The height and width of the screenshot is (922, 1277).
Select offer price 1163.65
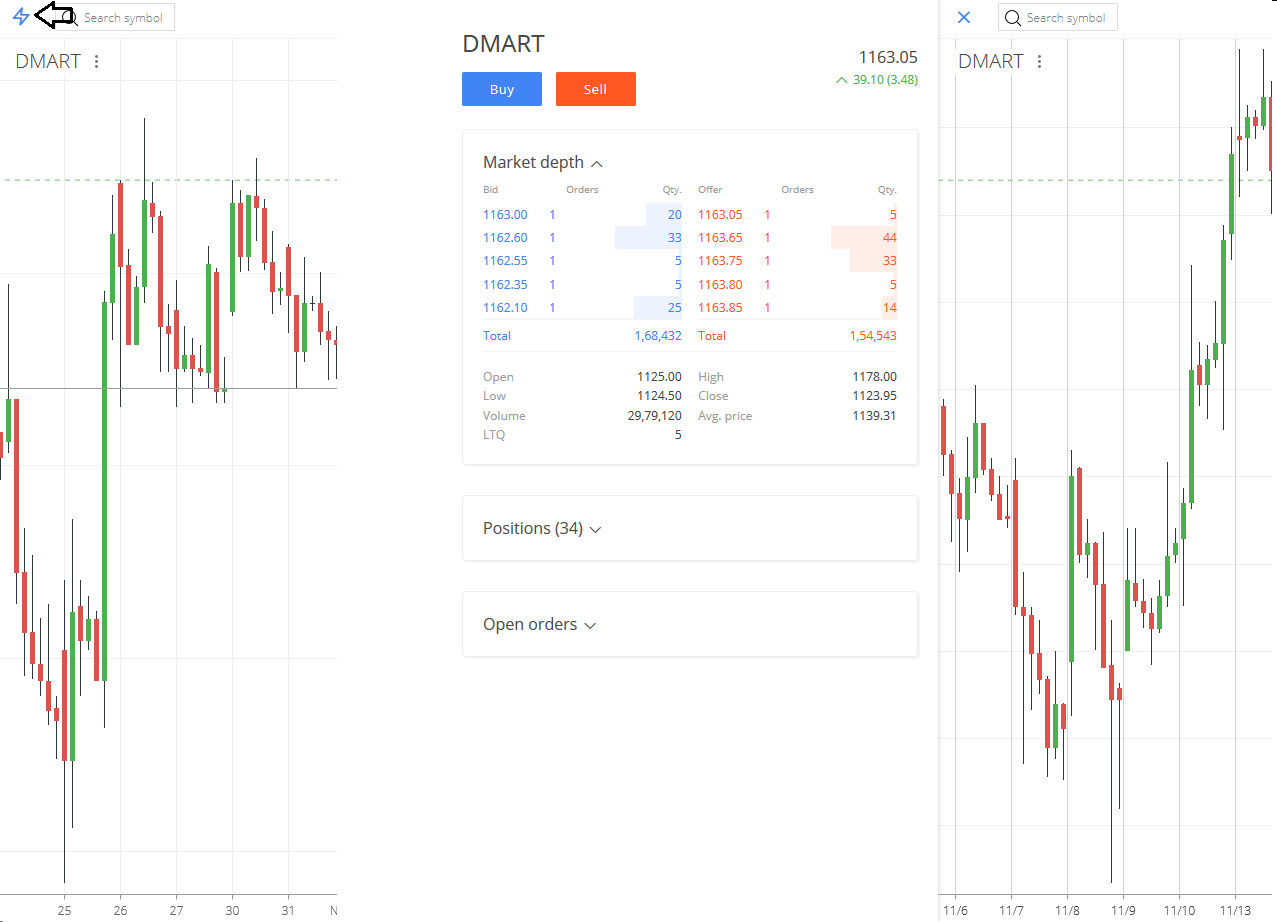click(x=720, y=238)
